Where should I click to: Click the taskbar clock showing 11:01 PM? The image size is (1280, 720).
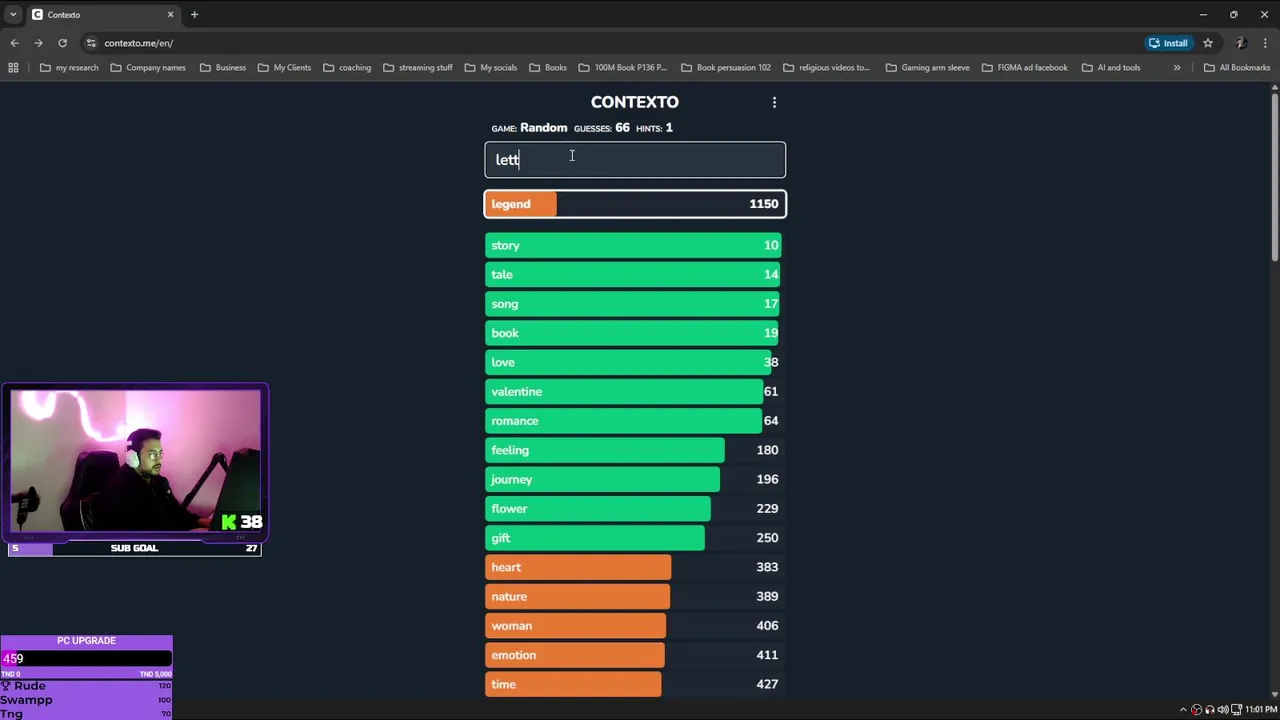[x=1261, y=709]
